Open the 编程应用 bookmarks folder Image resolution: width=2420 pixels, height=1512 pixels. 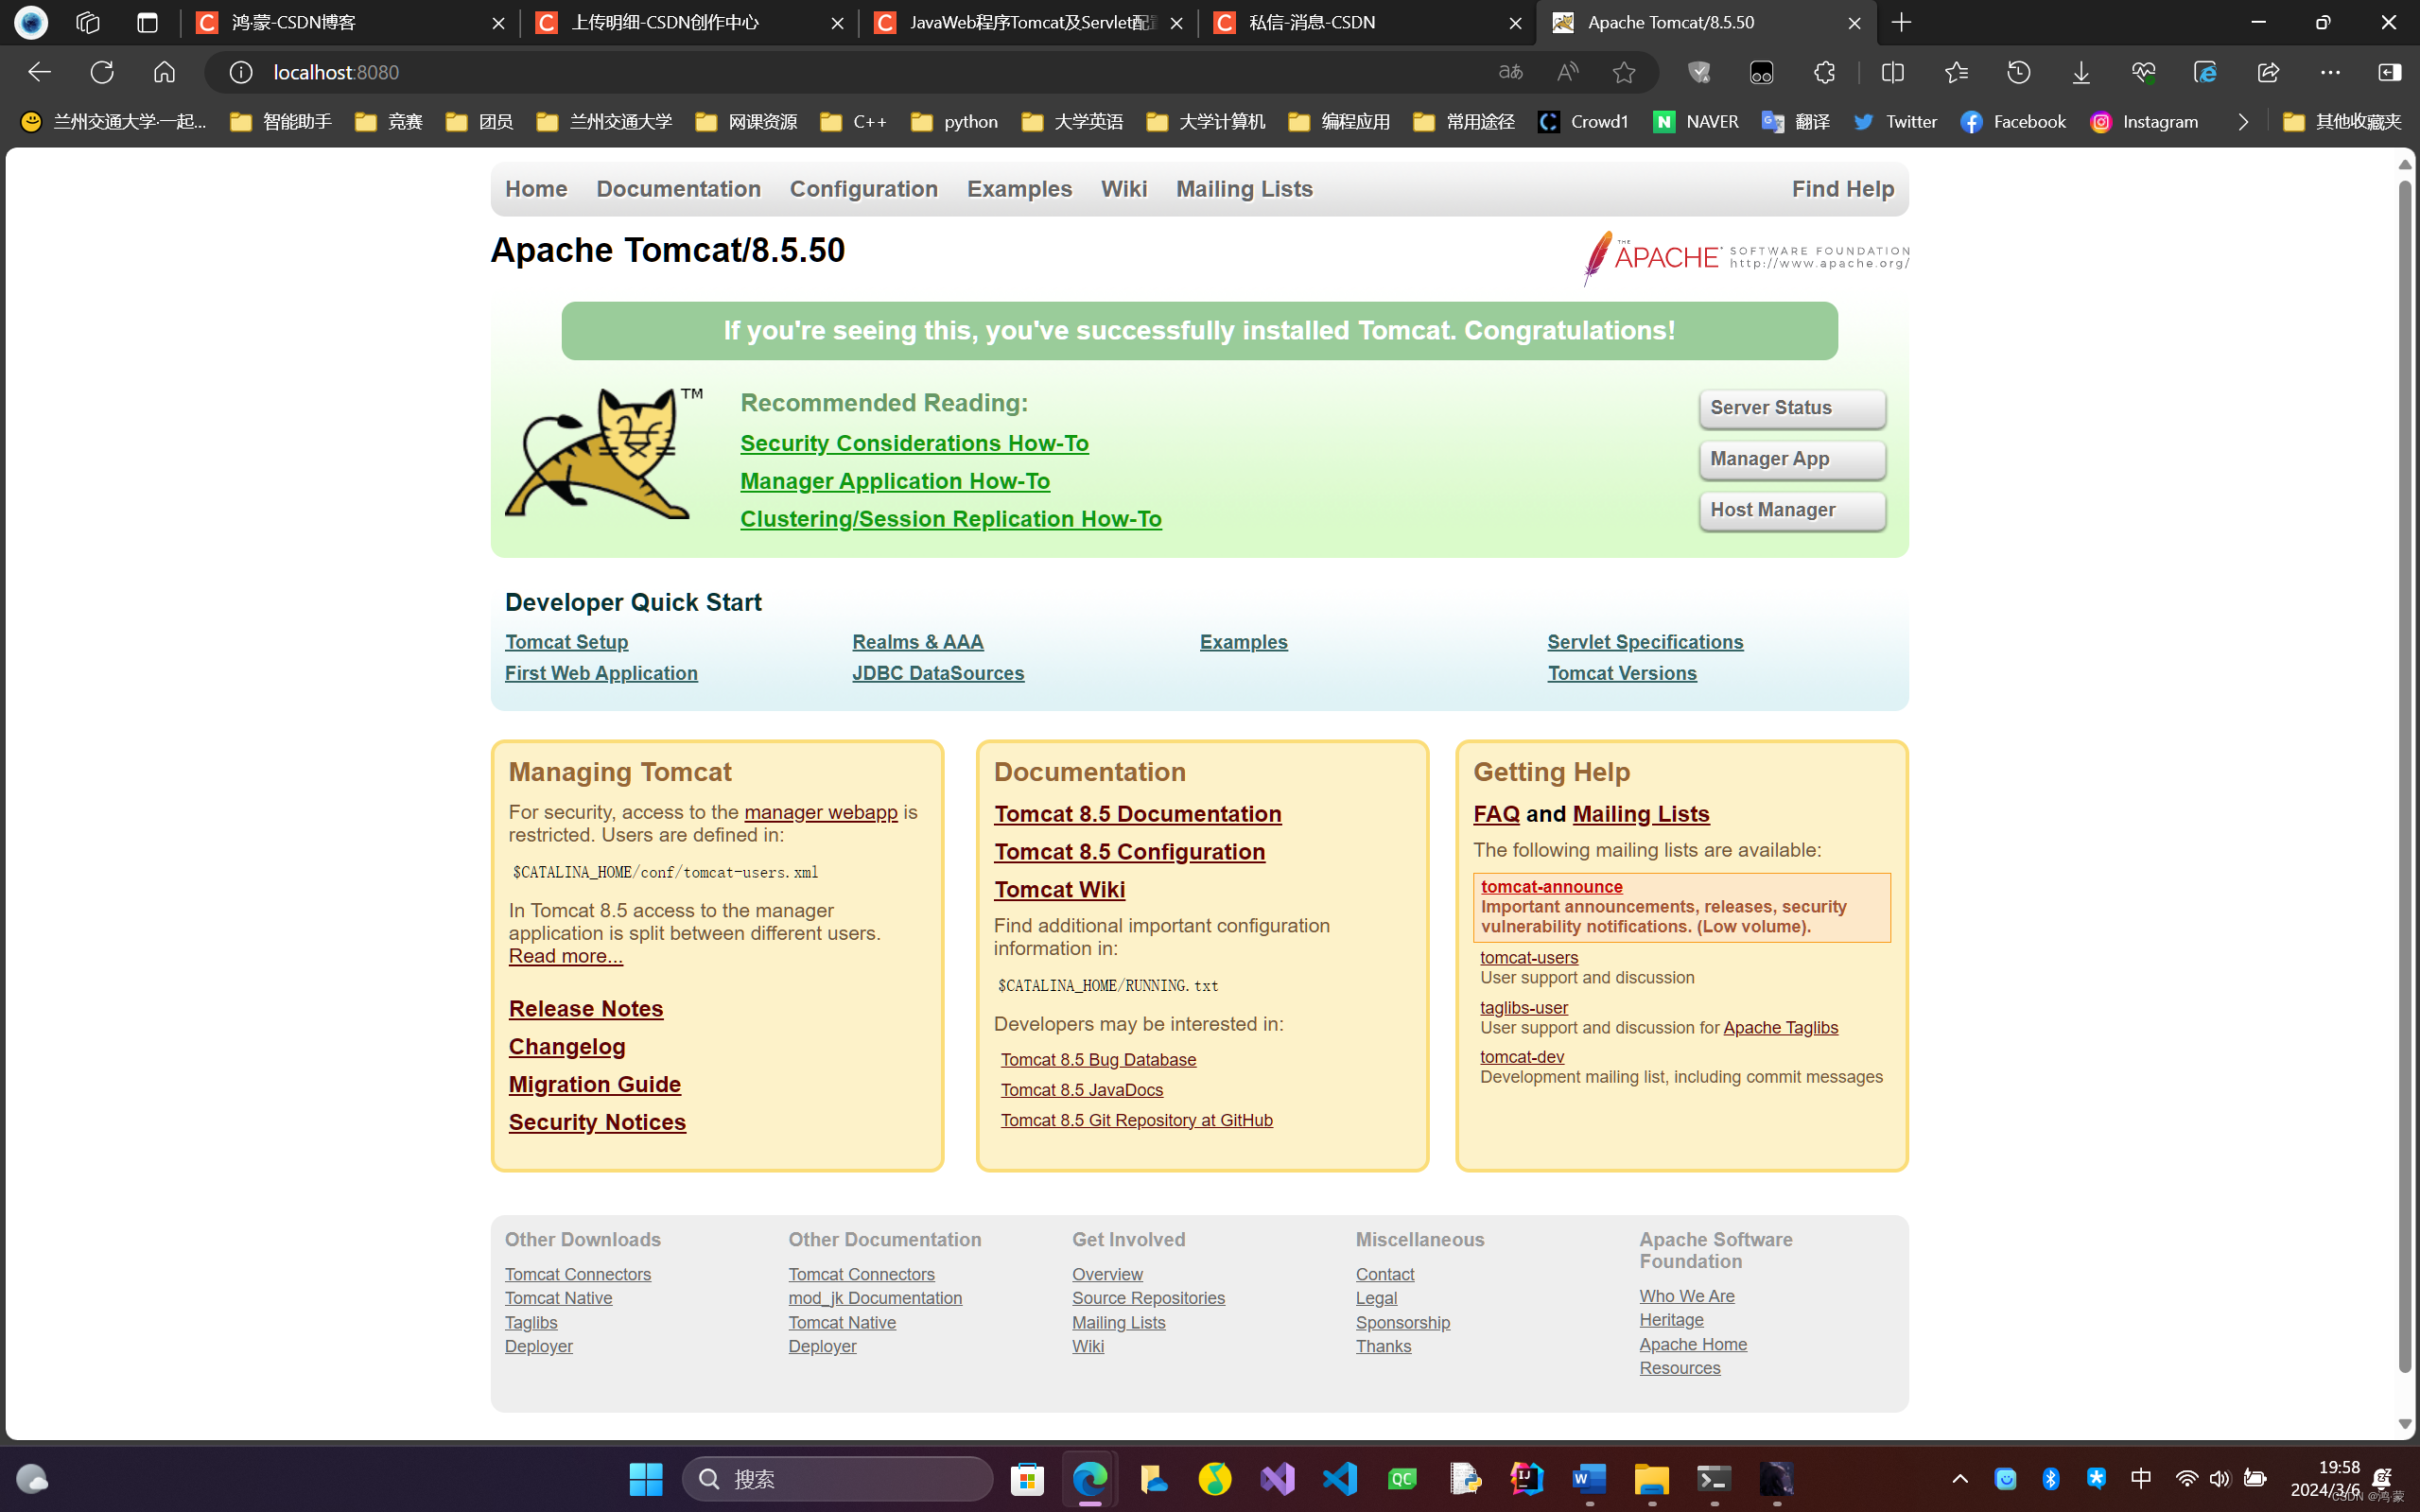pos(1339,122)
